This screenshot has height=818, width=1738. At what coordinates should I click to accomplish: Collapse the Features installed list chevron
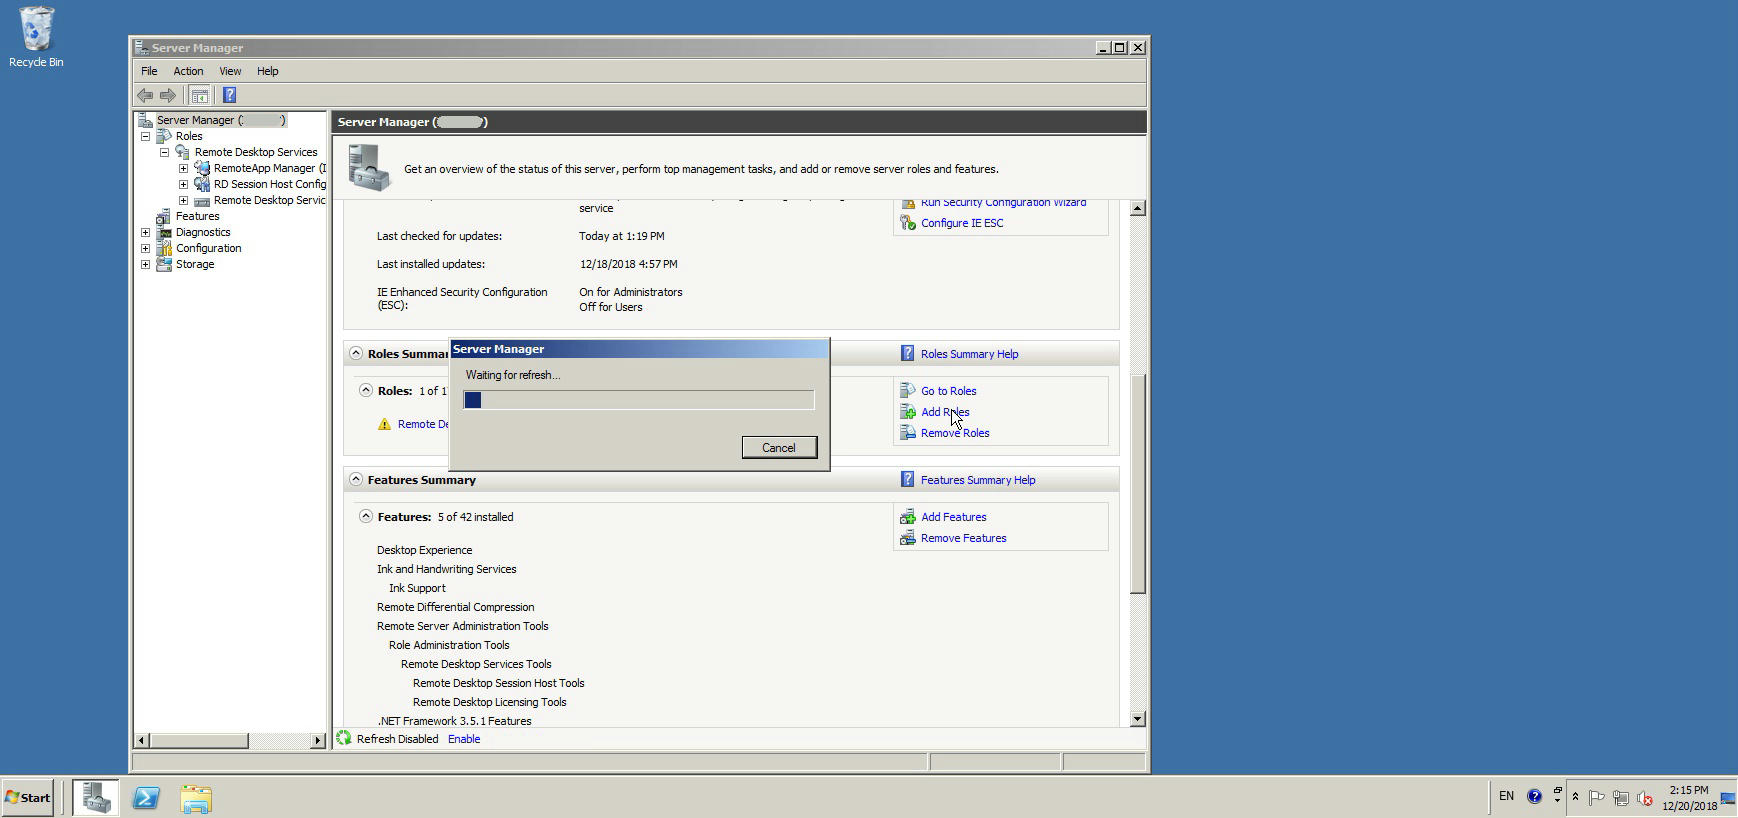[366, 516]
